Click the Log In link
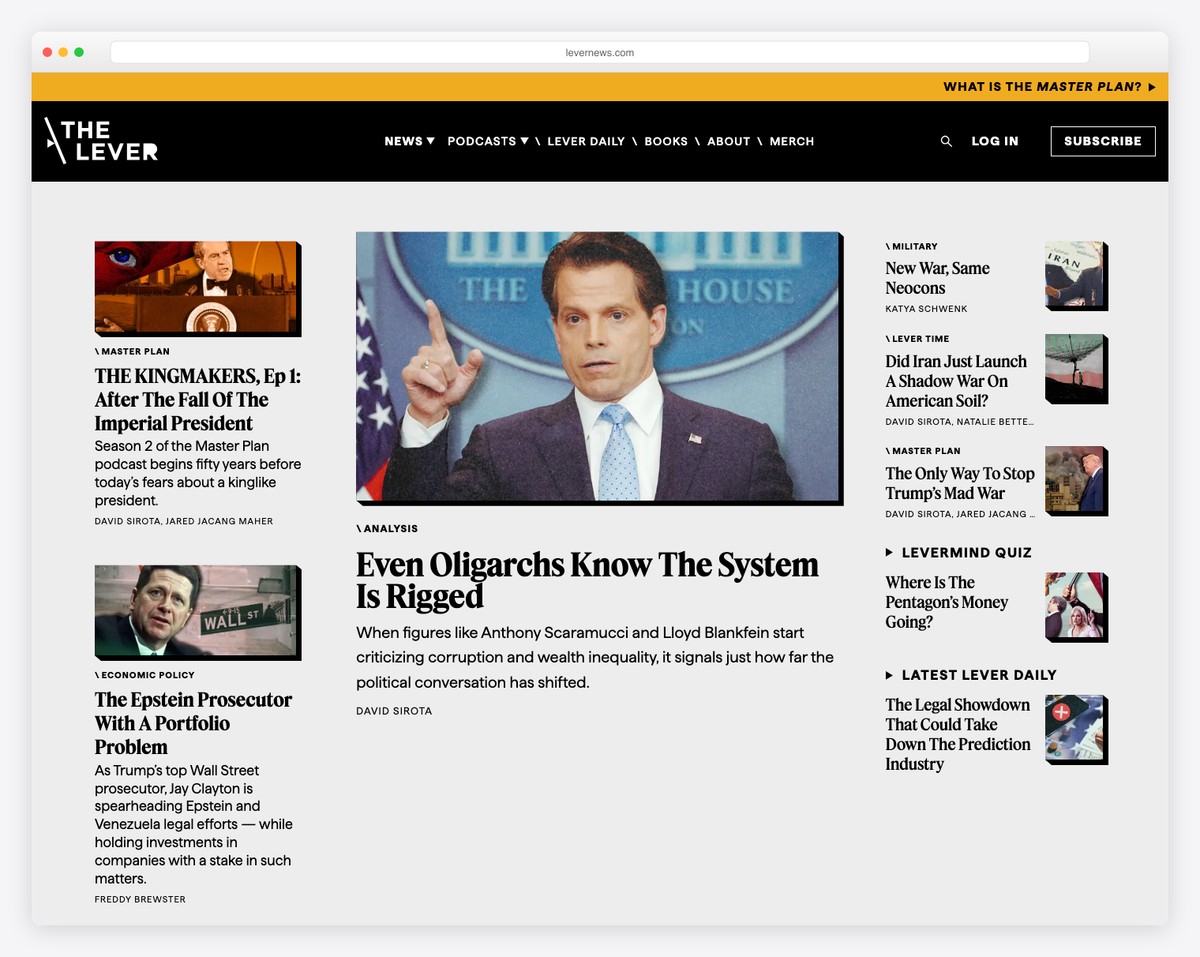 994,141
